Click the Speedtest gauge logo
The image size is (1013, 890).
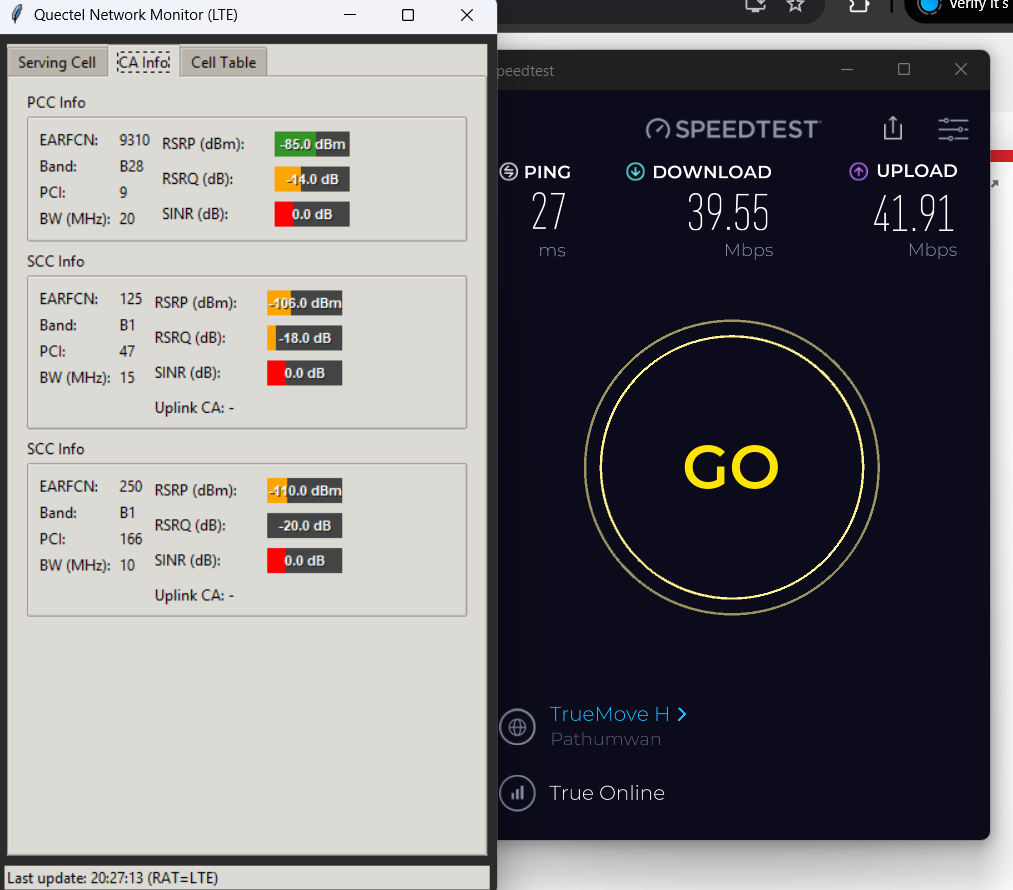[x=656, y=129]
